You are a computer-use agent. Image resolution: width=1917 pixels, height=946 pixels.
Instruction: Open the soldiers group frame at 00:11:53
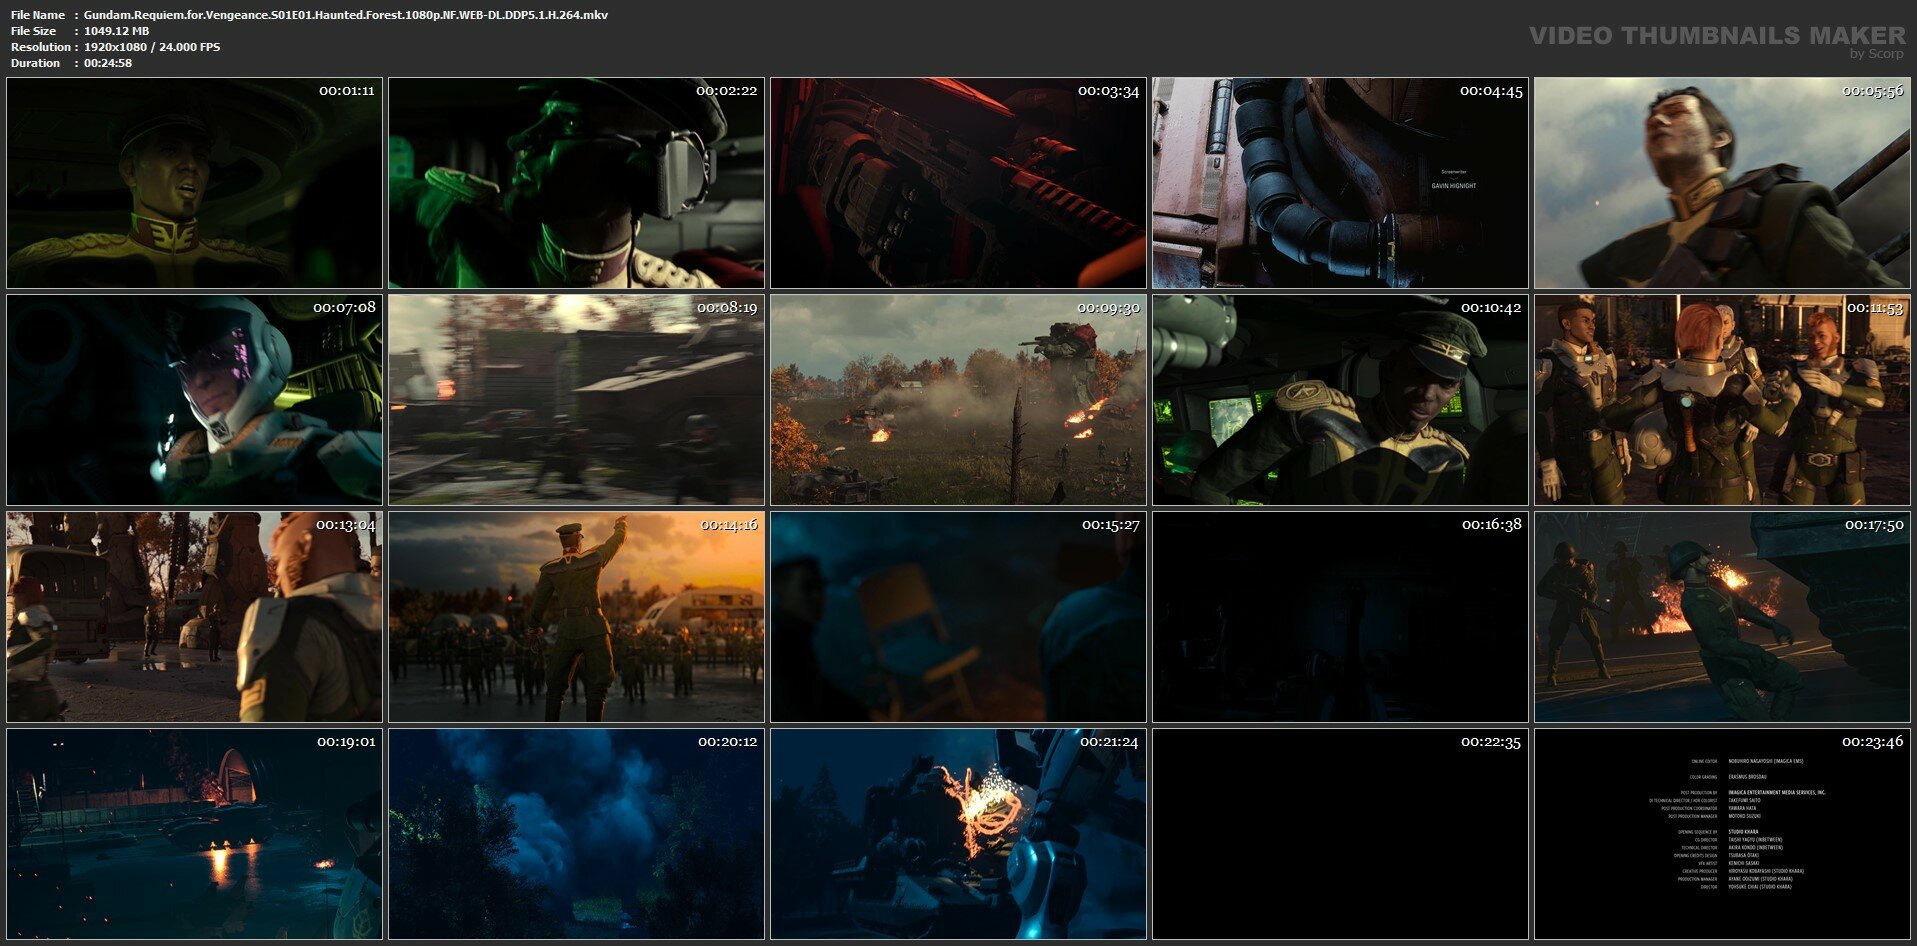[1722, 400]
